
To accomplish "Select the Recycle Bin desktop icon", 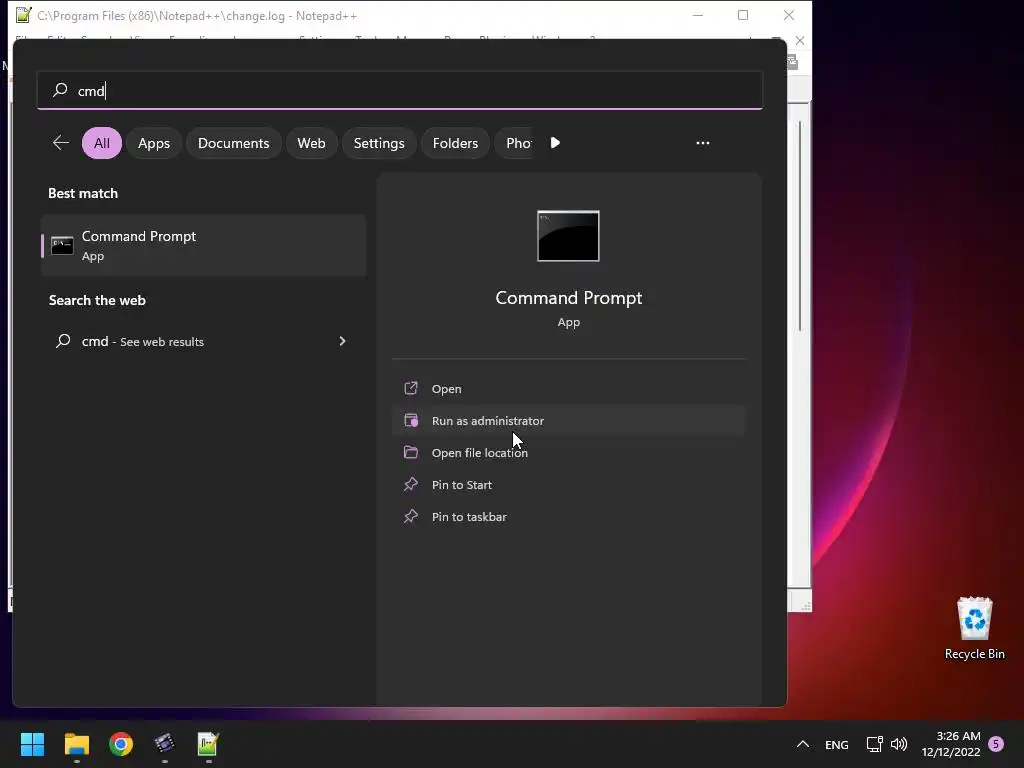I will [974, 628].
